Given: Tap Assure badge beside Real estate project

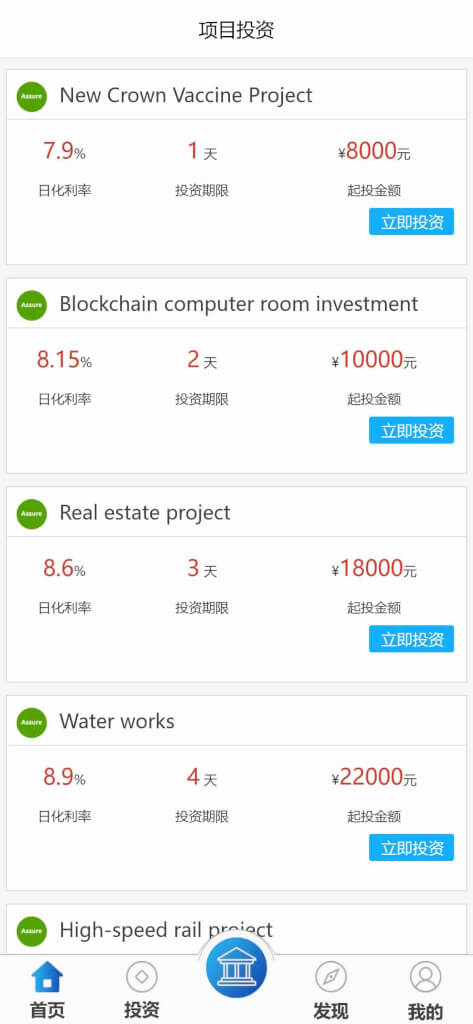Looking at the screenshot, I should coord(32,513).
